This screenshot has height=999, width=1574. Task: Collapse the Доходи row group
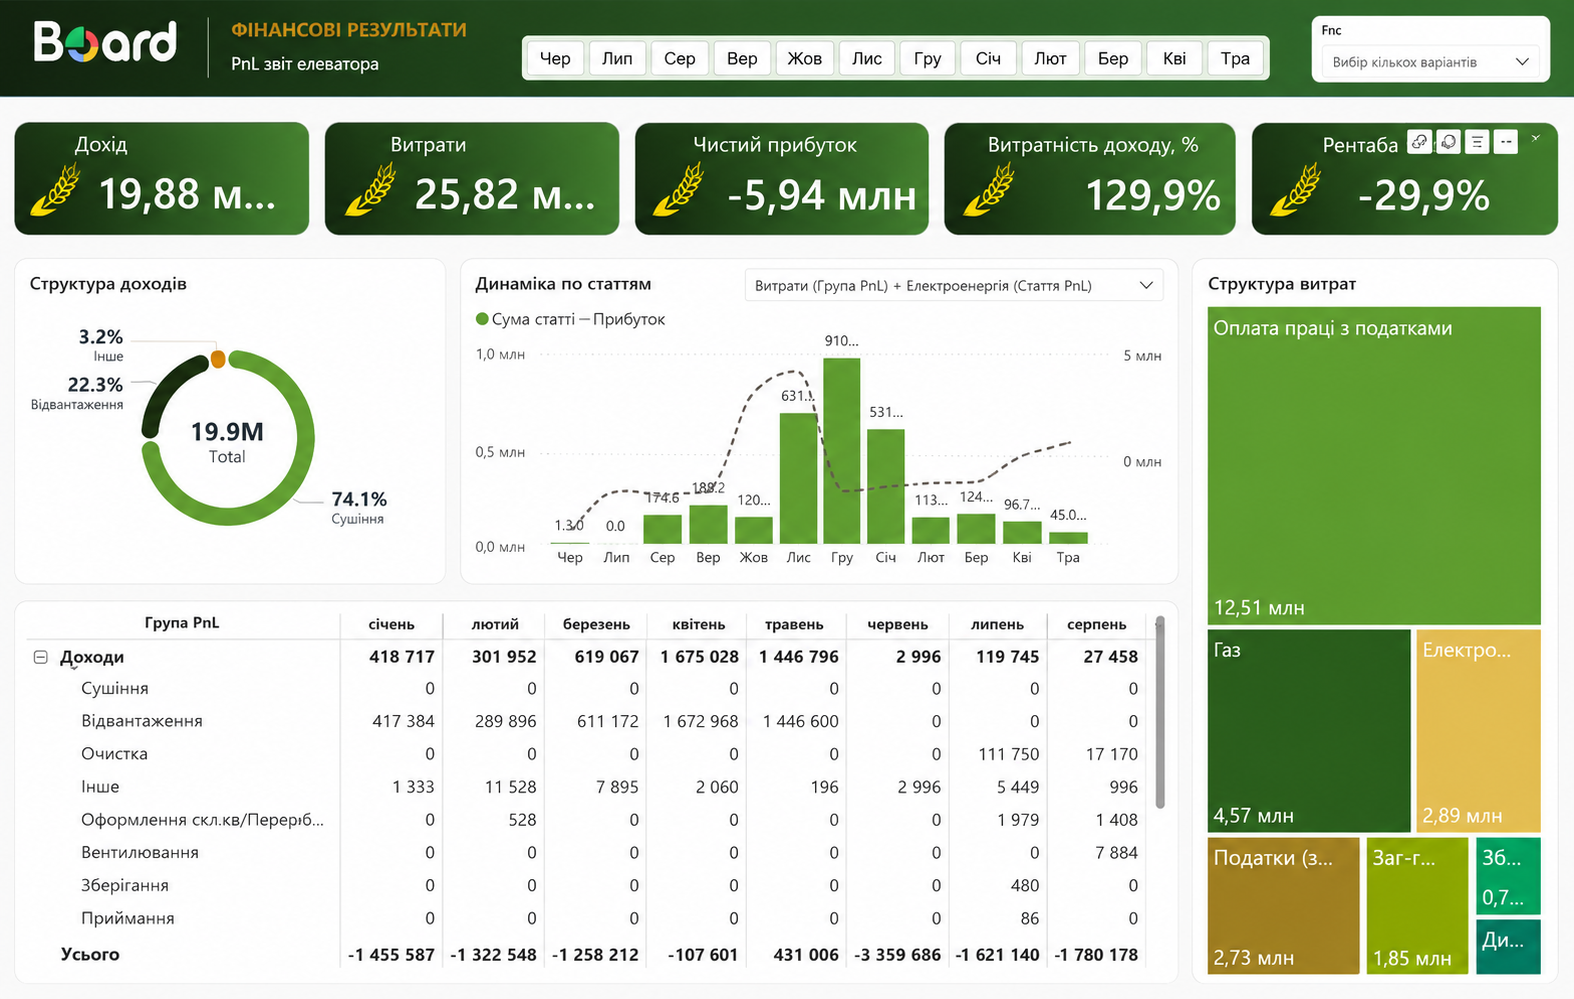tap(41, 657)
